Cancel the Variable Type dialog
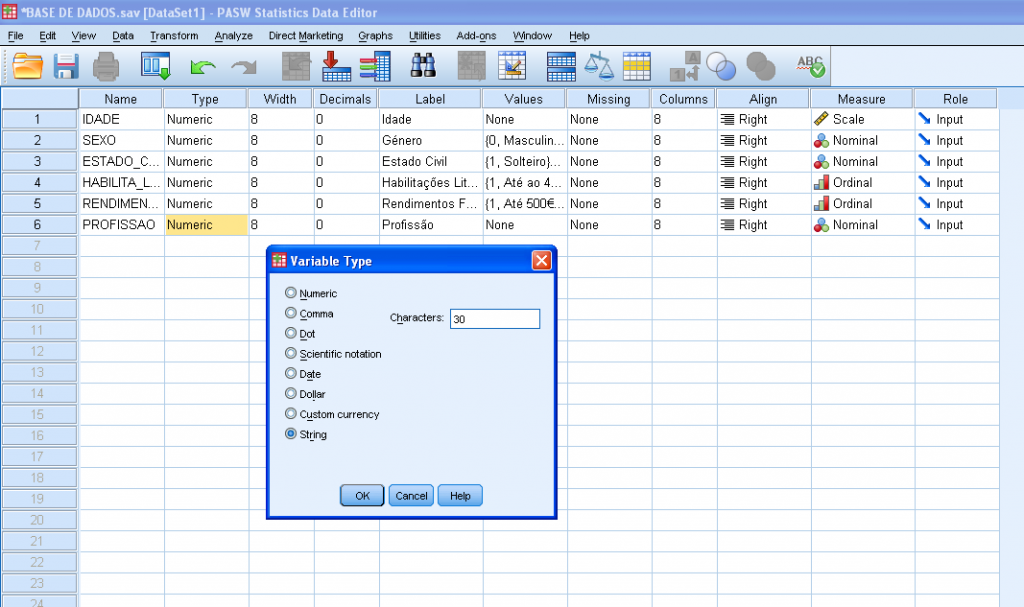 click(410, 495)
